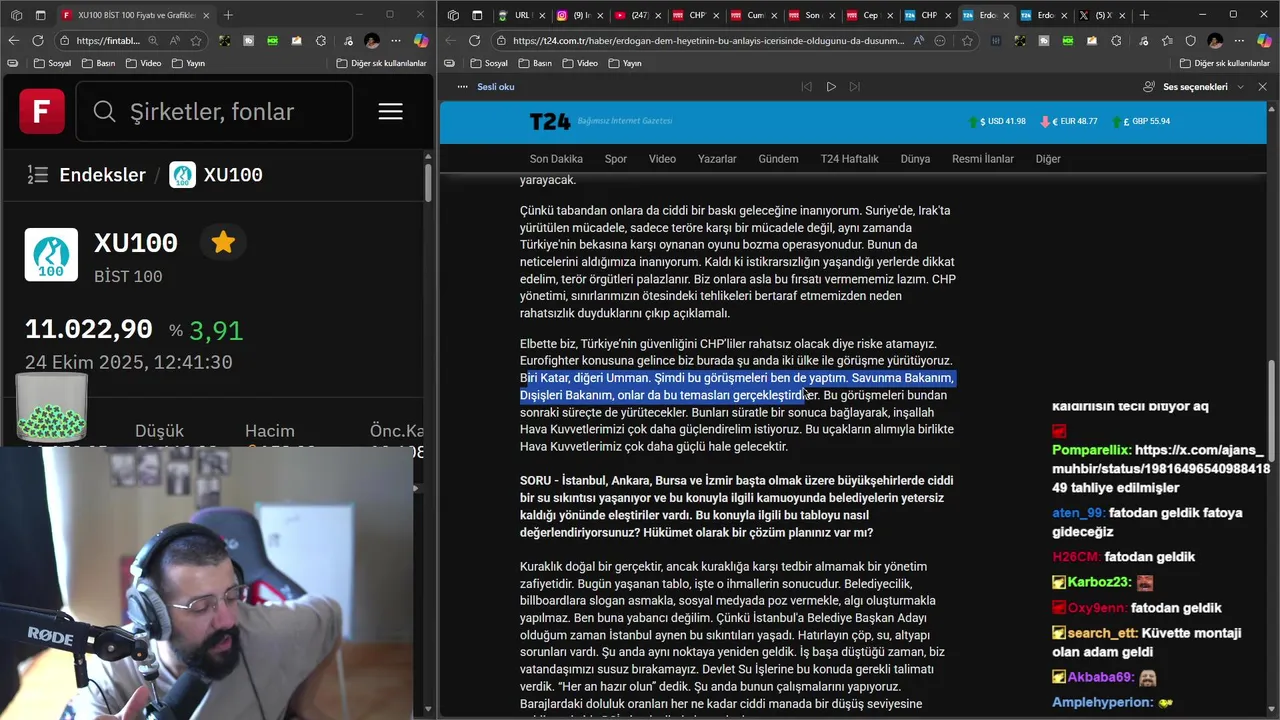This screenshot has width=1280, height=720.
Task: Expand Diğer sık kullanılanlar in Fintables window
Action: click(x=382, y=63)
